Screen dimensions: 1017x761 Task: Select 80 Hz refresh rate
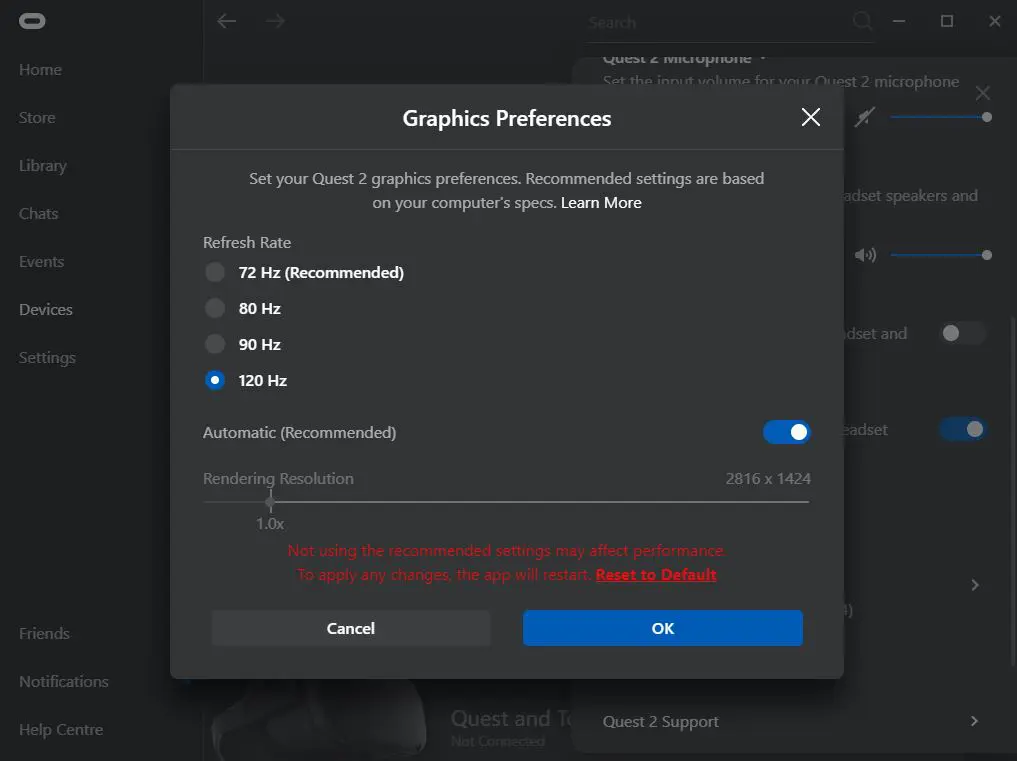(x=215, y=308)
